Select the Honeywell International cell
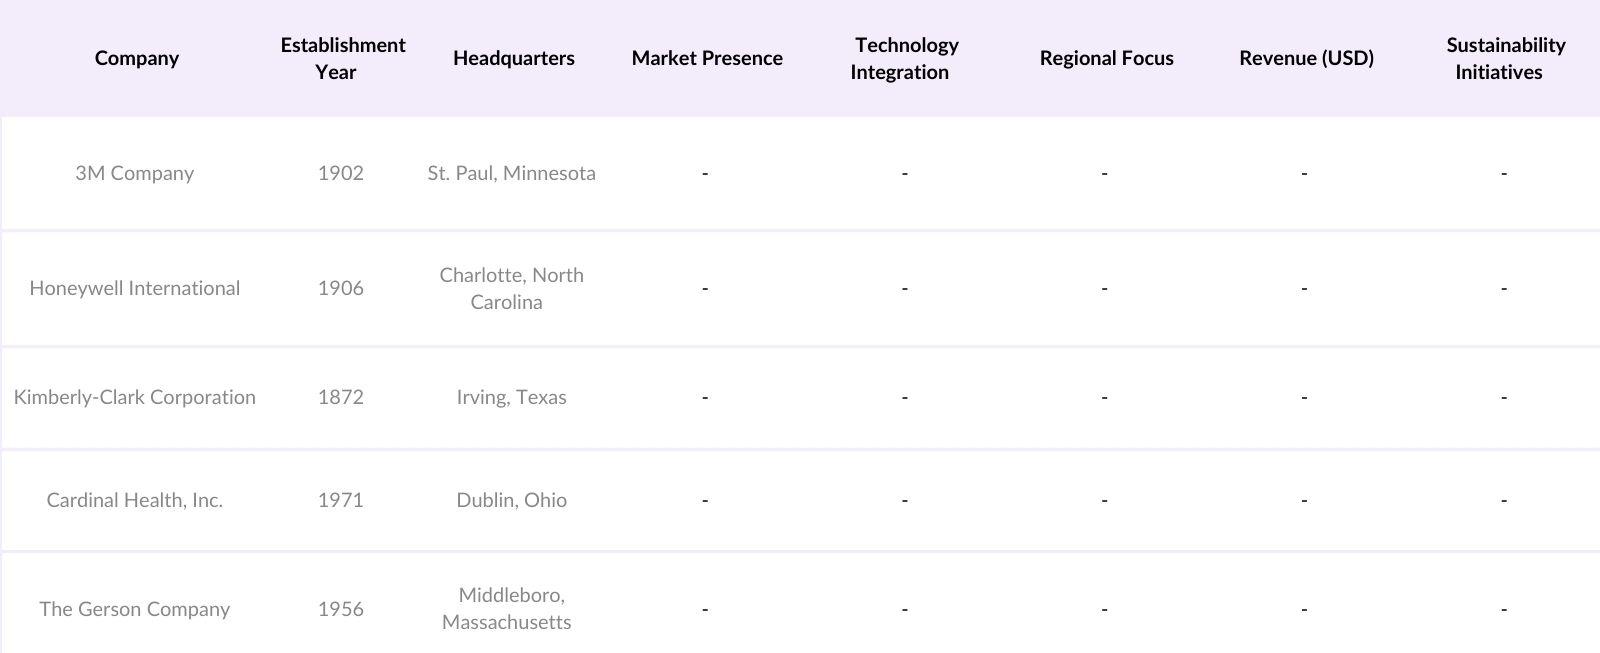Screen dimensions: 1600x653 tap(135, 288)
